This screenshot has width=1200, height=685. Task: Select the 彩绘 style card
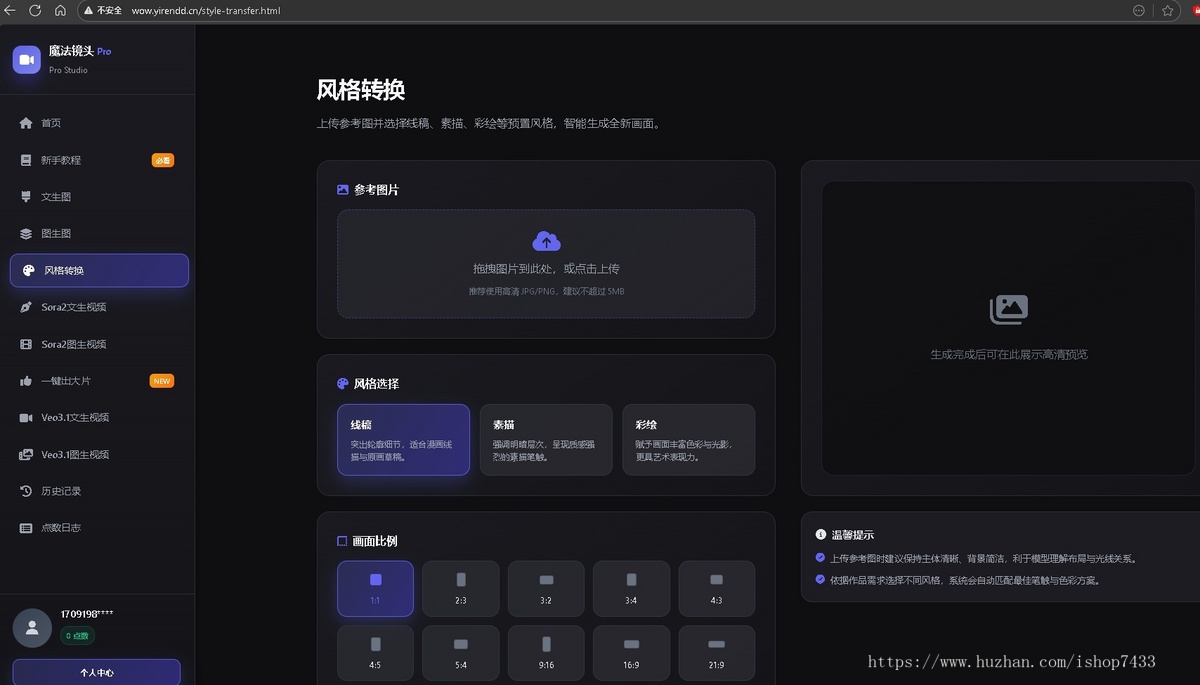pyautogui.click(x=688, y=440)
